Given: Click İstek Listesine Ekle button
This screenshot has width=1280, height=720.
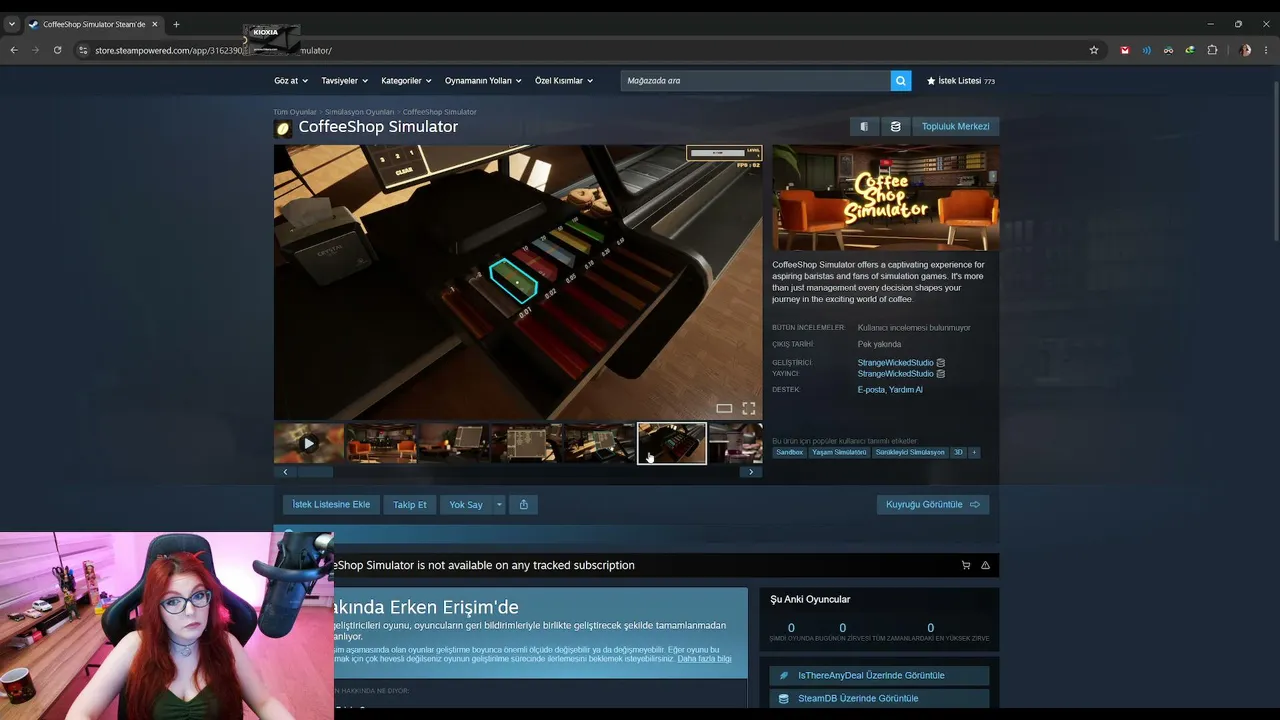Looking at the screenshot, I should point(331,505).
